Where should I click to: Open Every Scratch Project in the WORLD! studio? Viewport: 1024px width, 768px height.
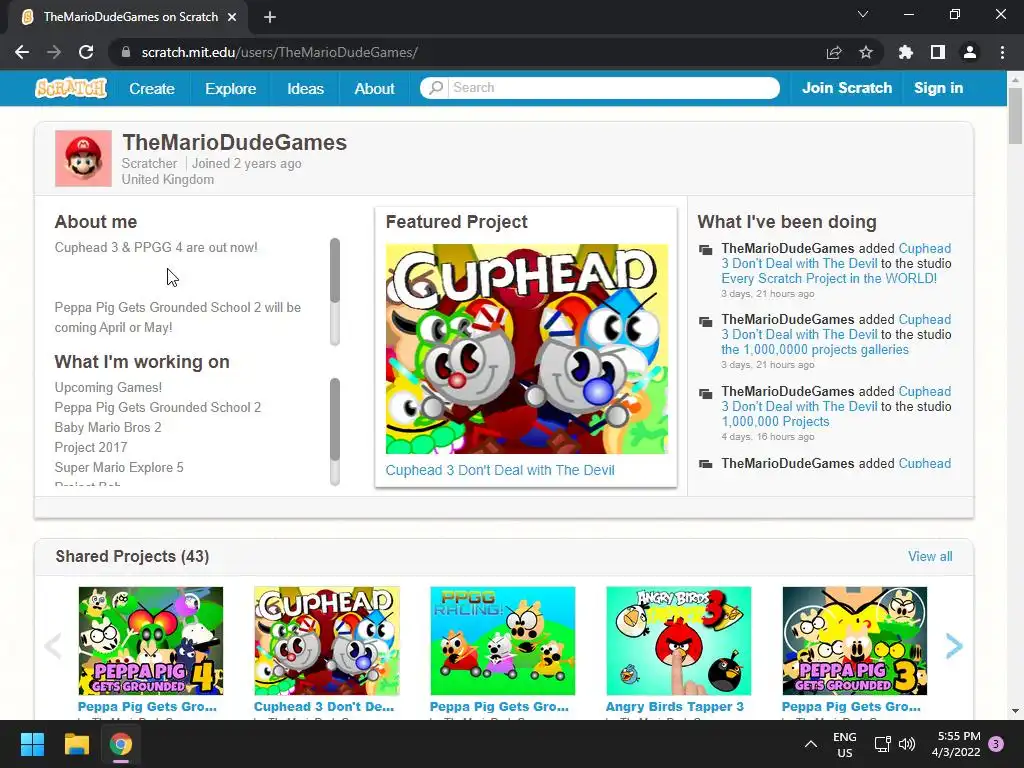click(x=829, y=278)
